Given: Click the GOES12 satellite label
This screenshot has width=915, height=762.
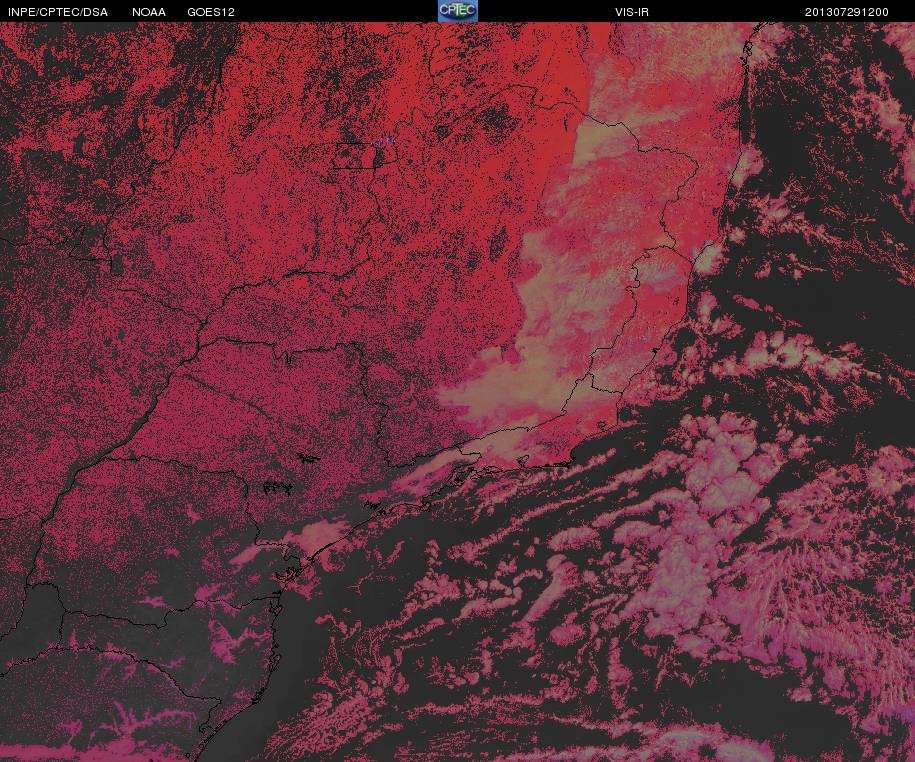Looking at the screenshot, I should pyautogui.click(x=211, y=12).
